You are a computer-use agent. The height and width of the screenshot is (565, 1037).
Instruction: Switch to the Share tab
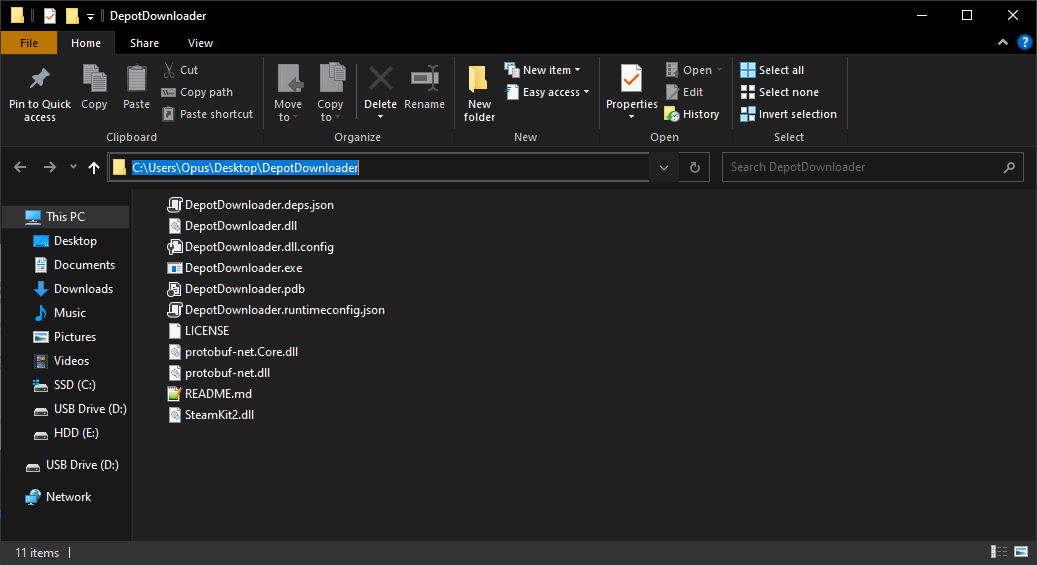tap(144, 43)
